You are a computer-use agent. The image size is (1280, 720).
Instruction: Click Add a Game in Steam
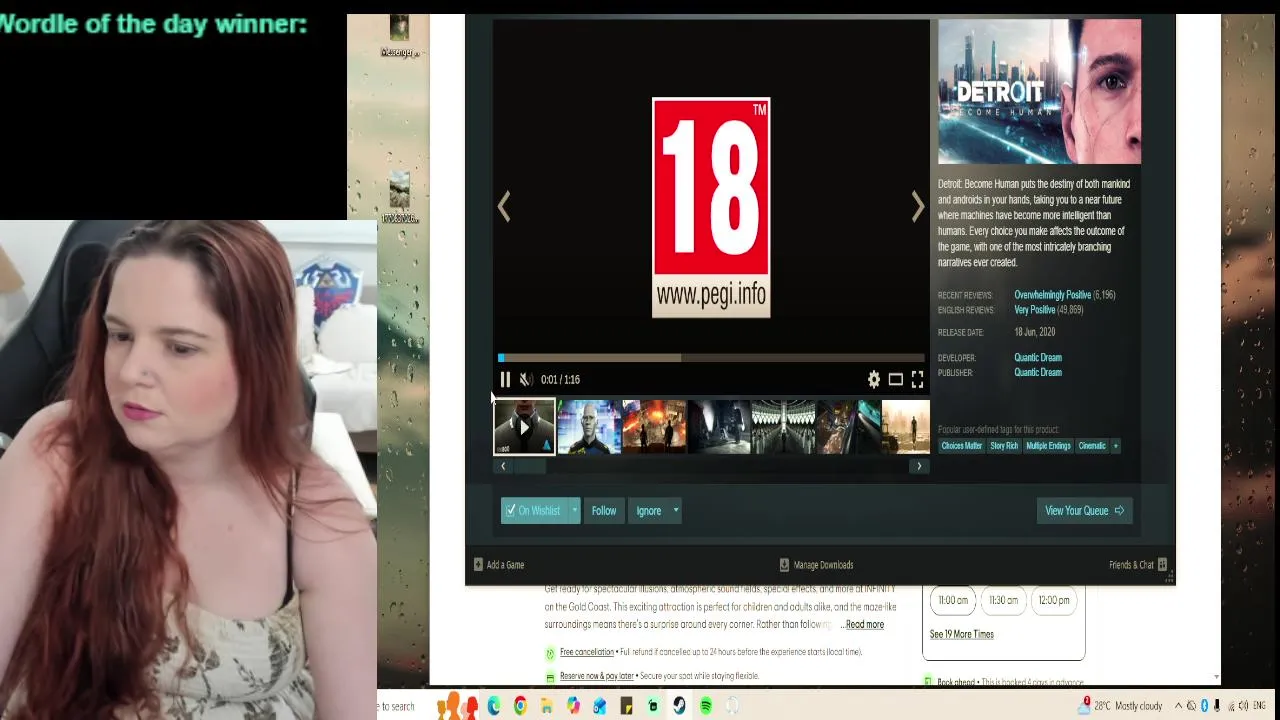(499, 565)
